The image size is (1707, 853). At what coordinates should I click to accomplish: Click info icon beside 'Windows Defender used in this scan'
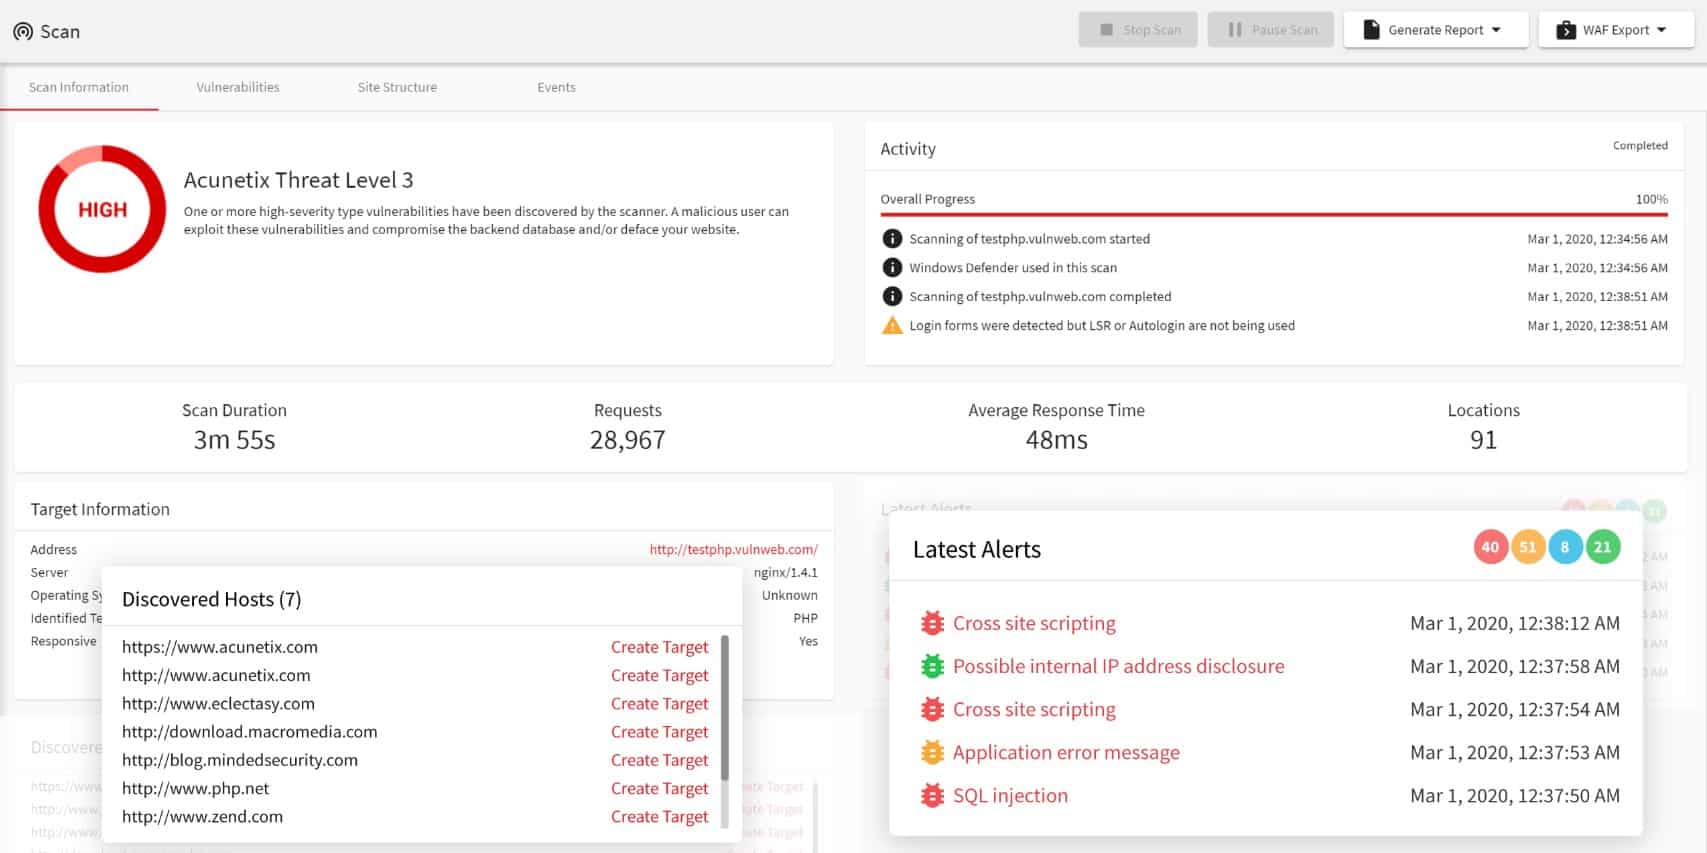[x=892, y=268]
